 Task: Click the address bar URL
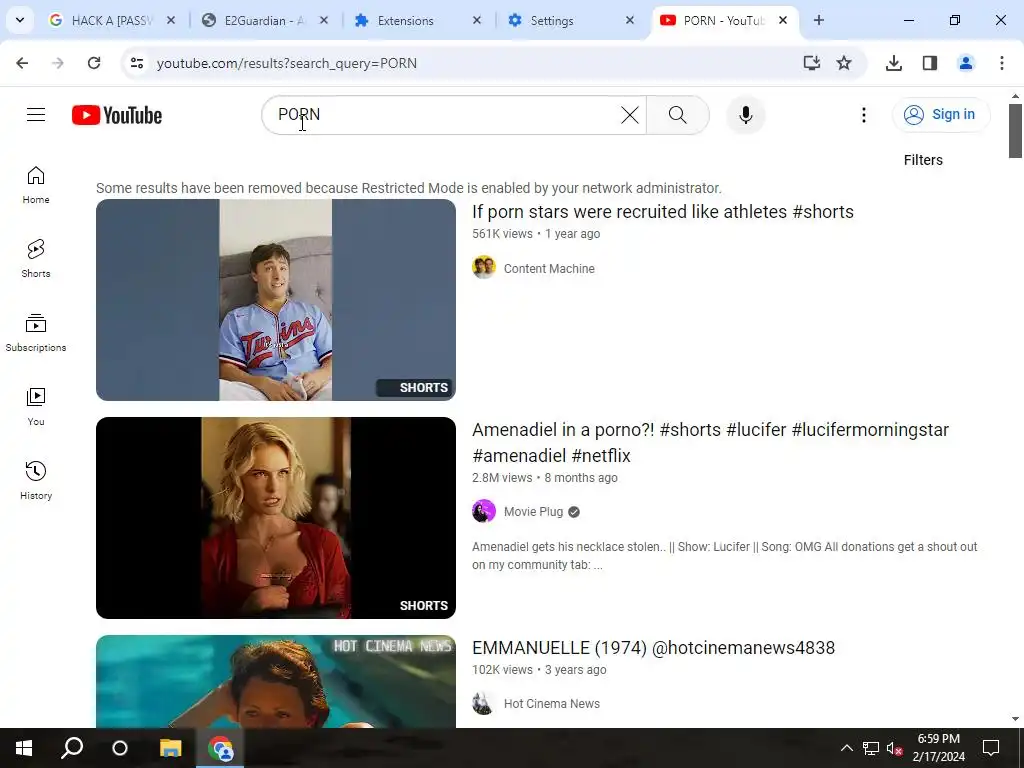(287, 63)
